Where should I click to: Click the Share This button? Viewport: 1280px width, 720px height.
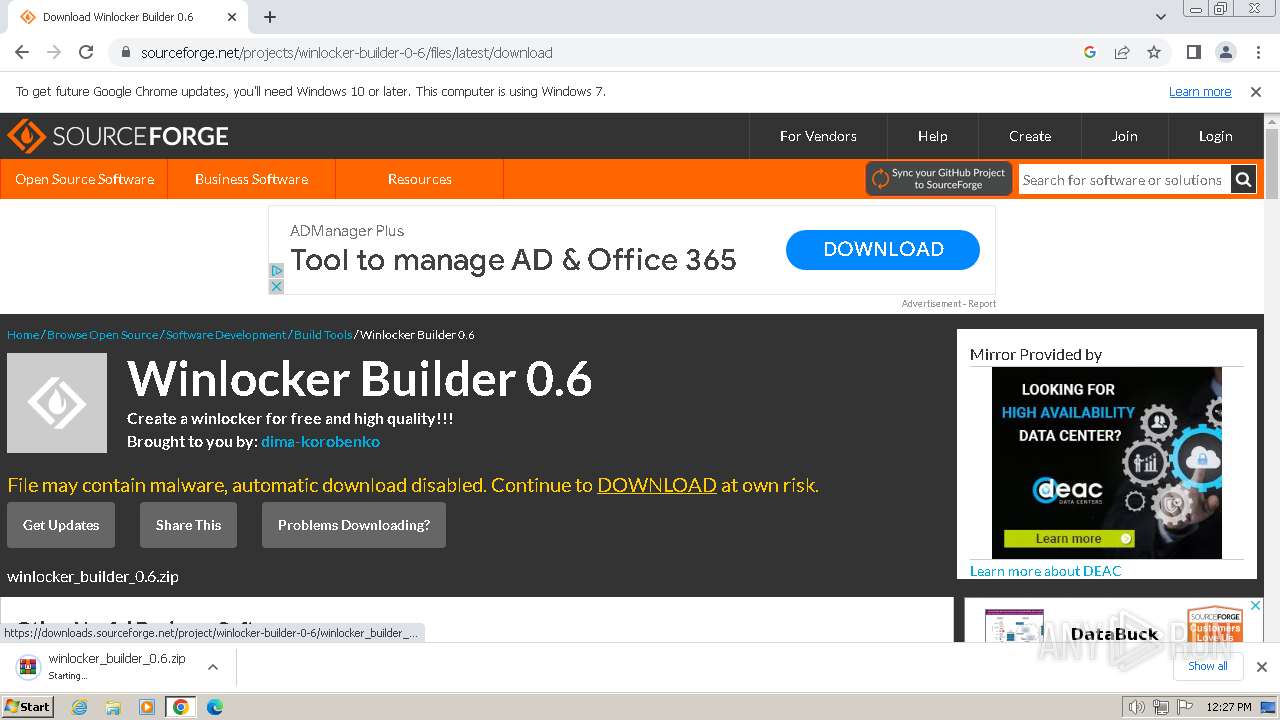(188, 525)
